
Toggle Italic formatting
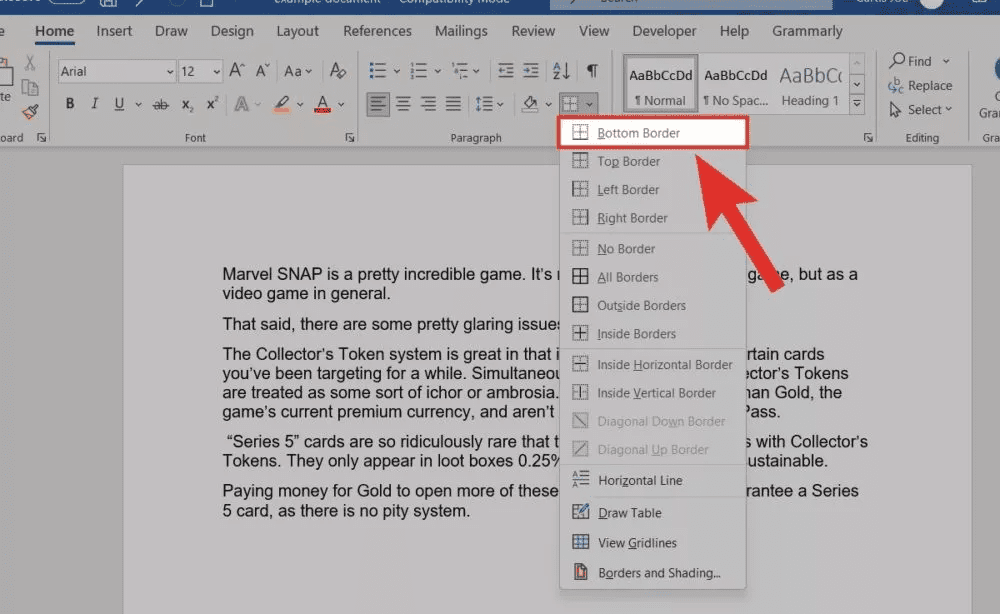[95, 104]
